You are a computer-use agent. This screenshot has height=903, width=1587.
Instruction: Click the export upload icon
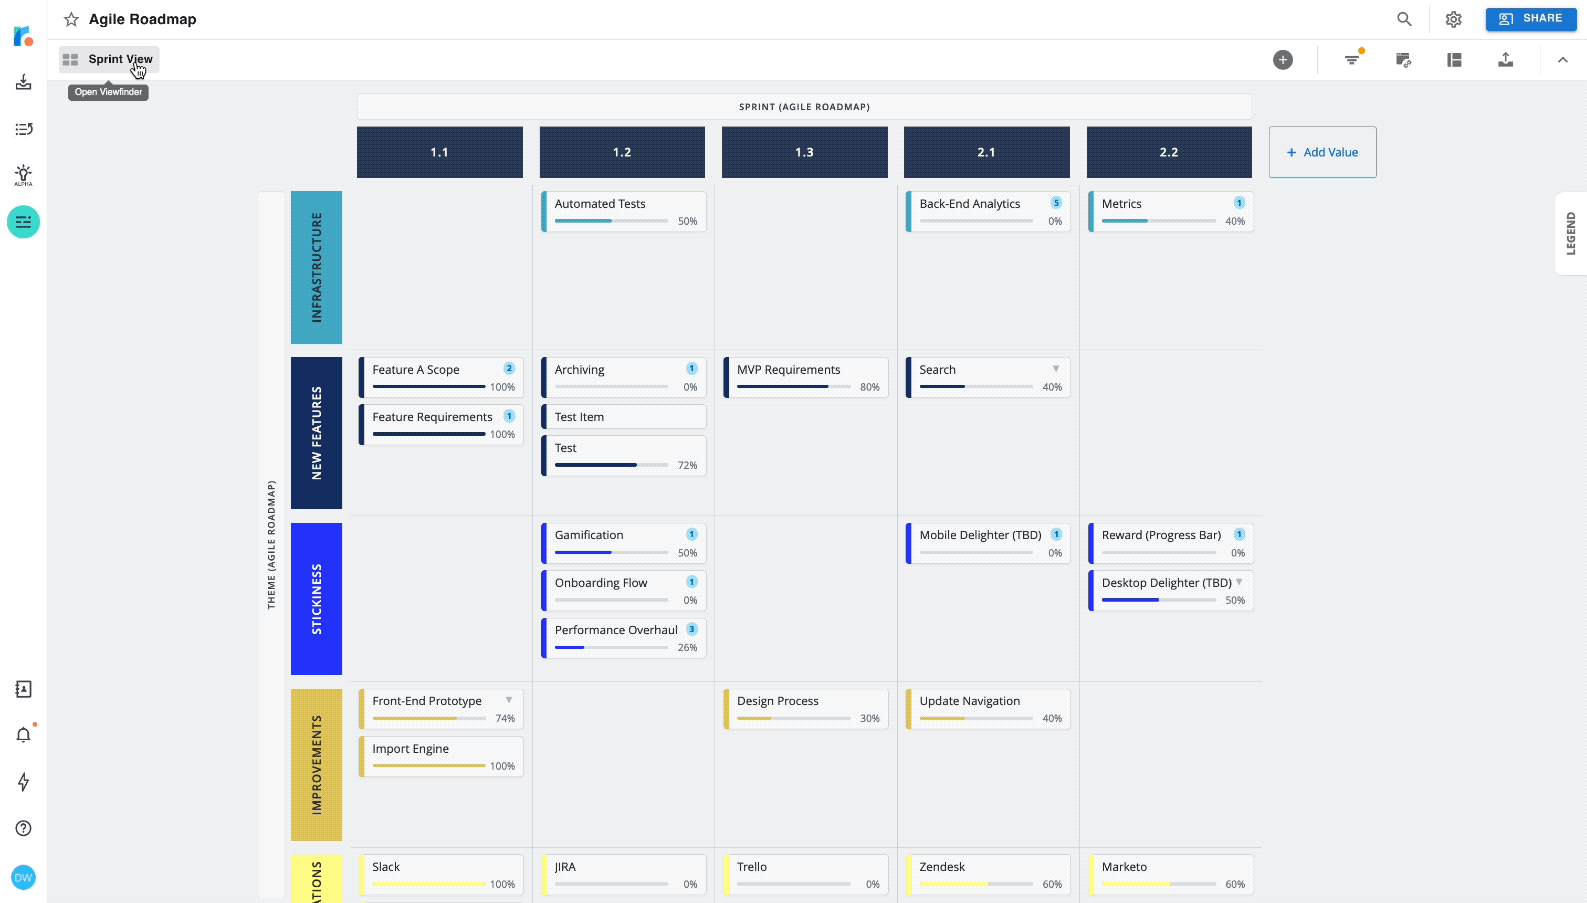(x=1505, y=60)
